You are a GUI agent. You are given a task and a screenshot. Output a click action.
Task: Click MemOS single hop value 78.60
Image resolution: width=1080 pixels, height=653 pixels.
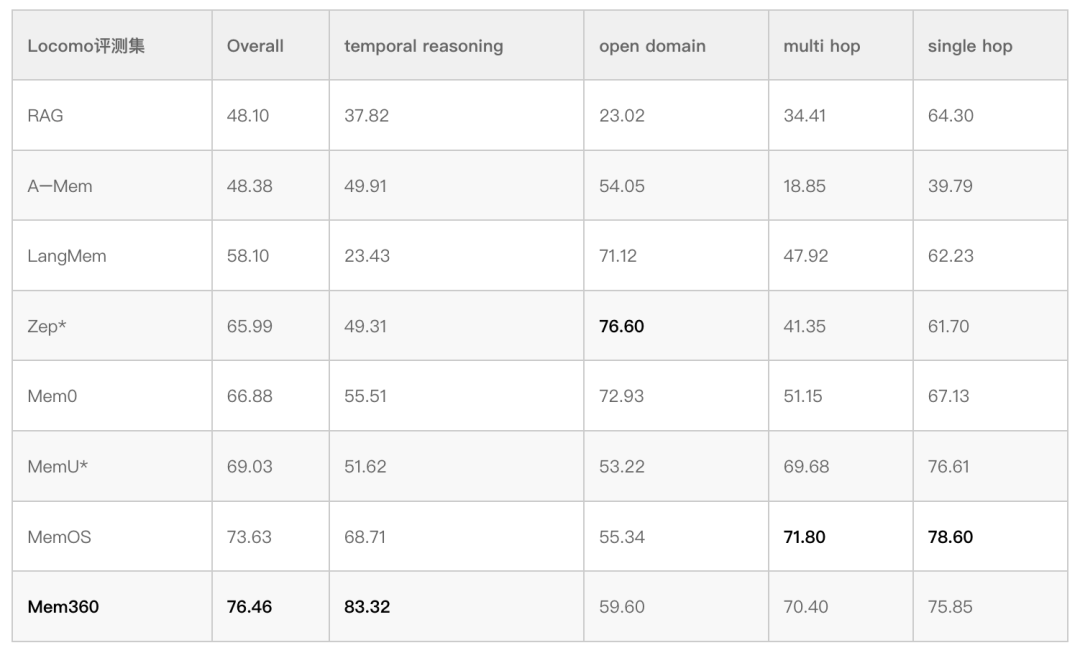(950, 537)
